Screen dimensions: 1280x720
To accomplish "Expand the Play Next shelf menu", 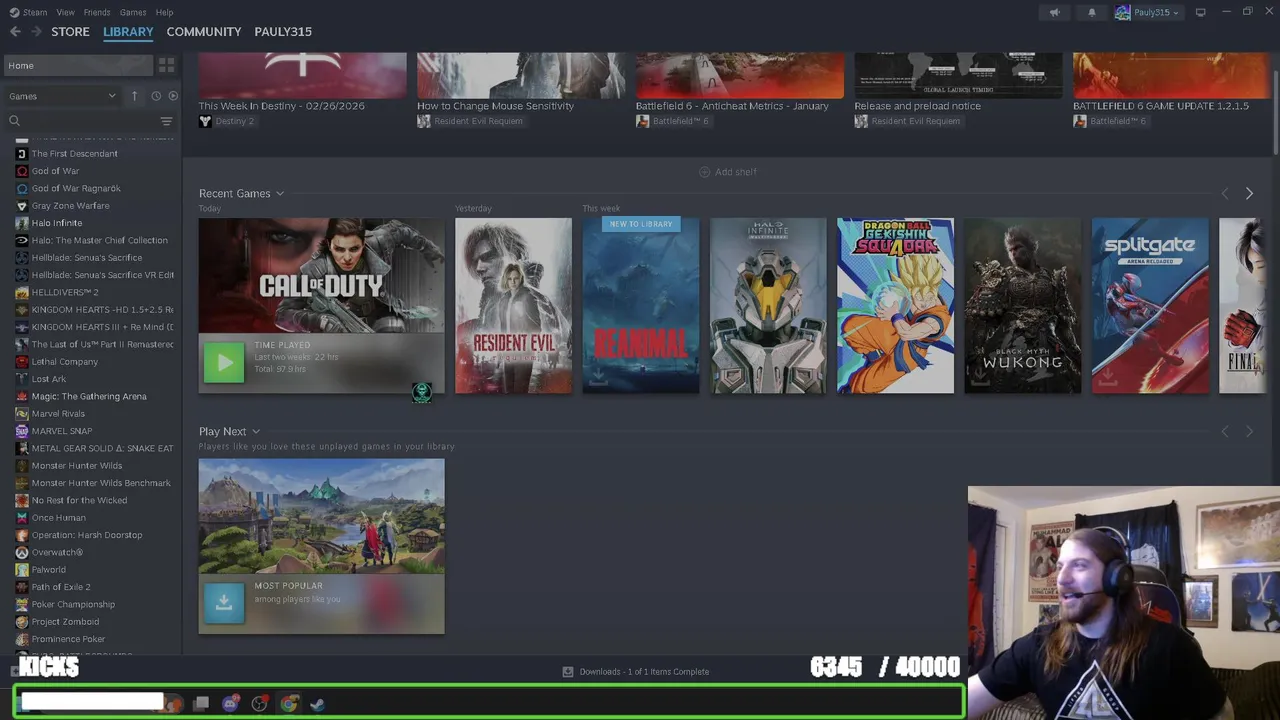I will pyautogui.click(x=256, y=432).
